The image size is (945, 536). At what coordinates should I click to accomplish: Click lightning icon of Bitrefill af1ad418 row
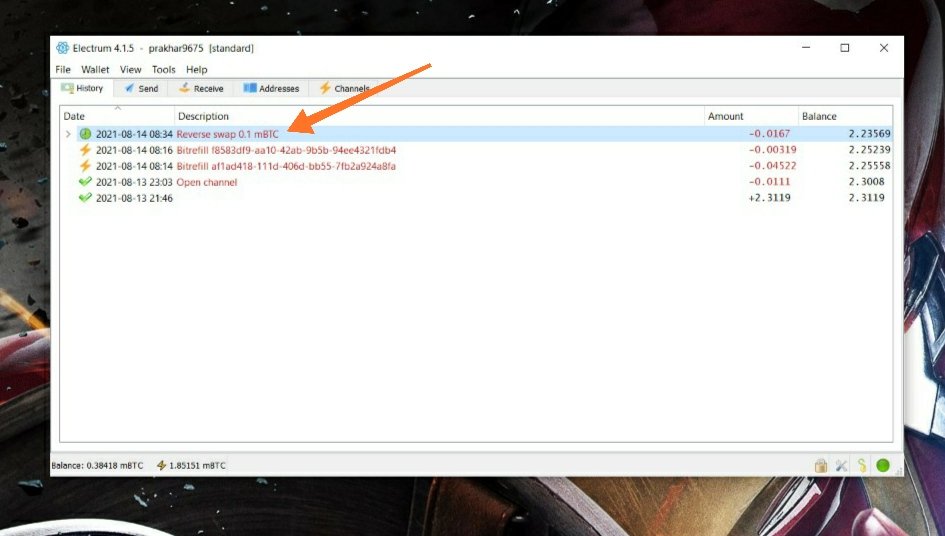pyautogui.click(x=86, y=166)
